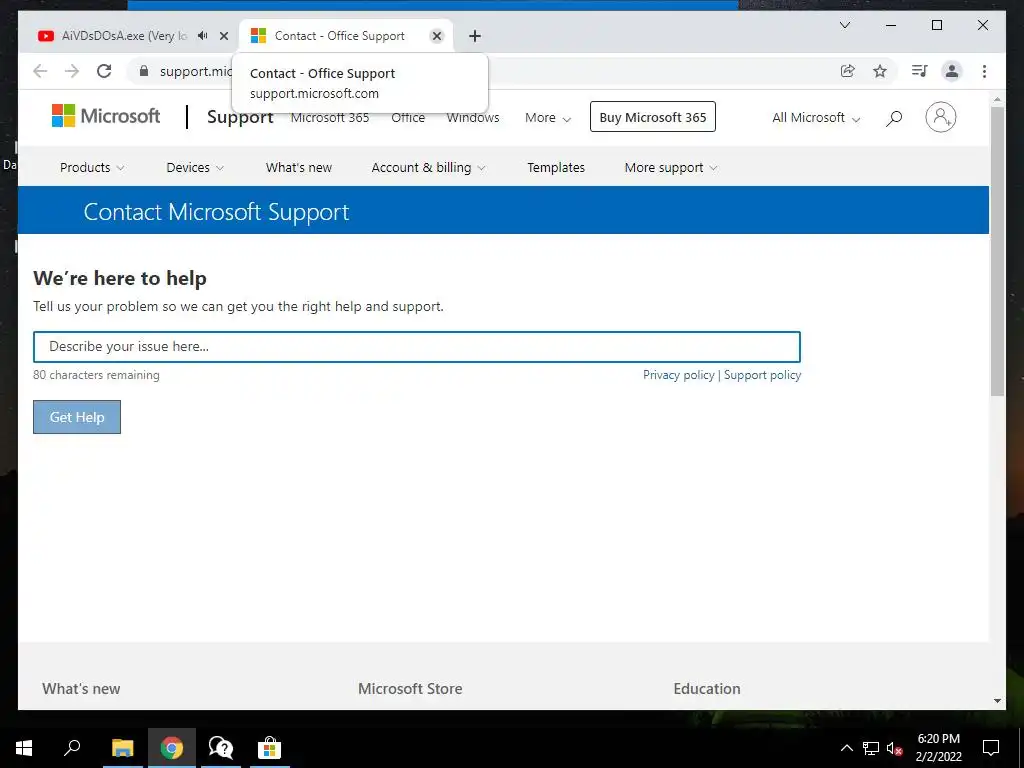The image size is (1024, 768).
Task: Click the Get Help button
Action: click(x=77, y=417)
